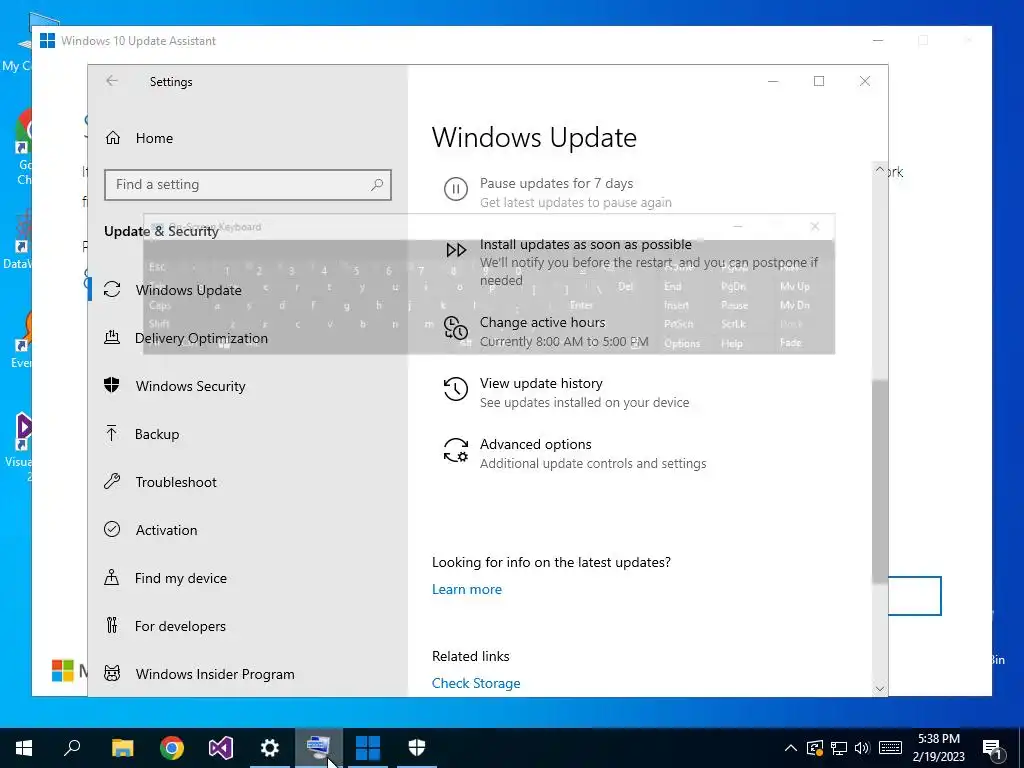Switch to Settings gear in taskbar

coord(270,748)
